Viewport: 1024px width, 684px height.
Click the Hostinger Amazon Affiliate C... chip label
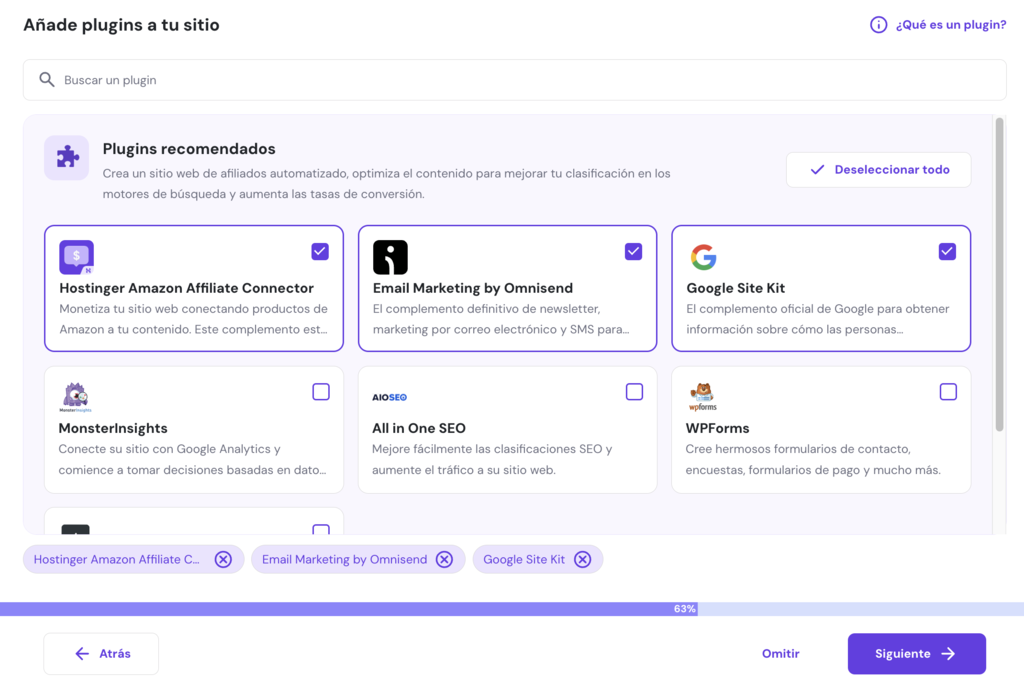point(117,559)
